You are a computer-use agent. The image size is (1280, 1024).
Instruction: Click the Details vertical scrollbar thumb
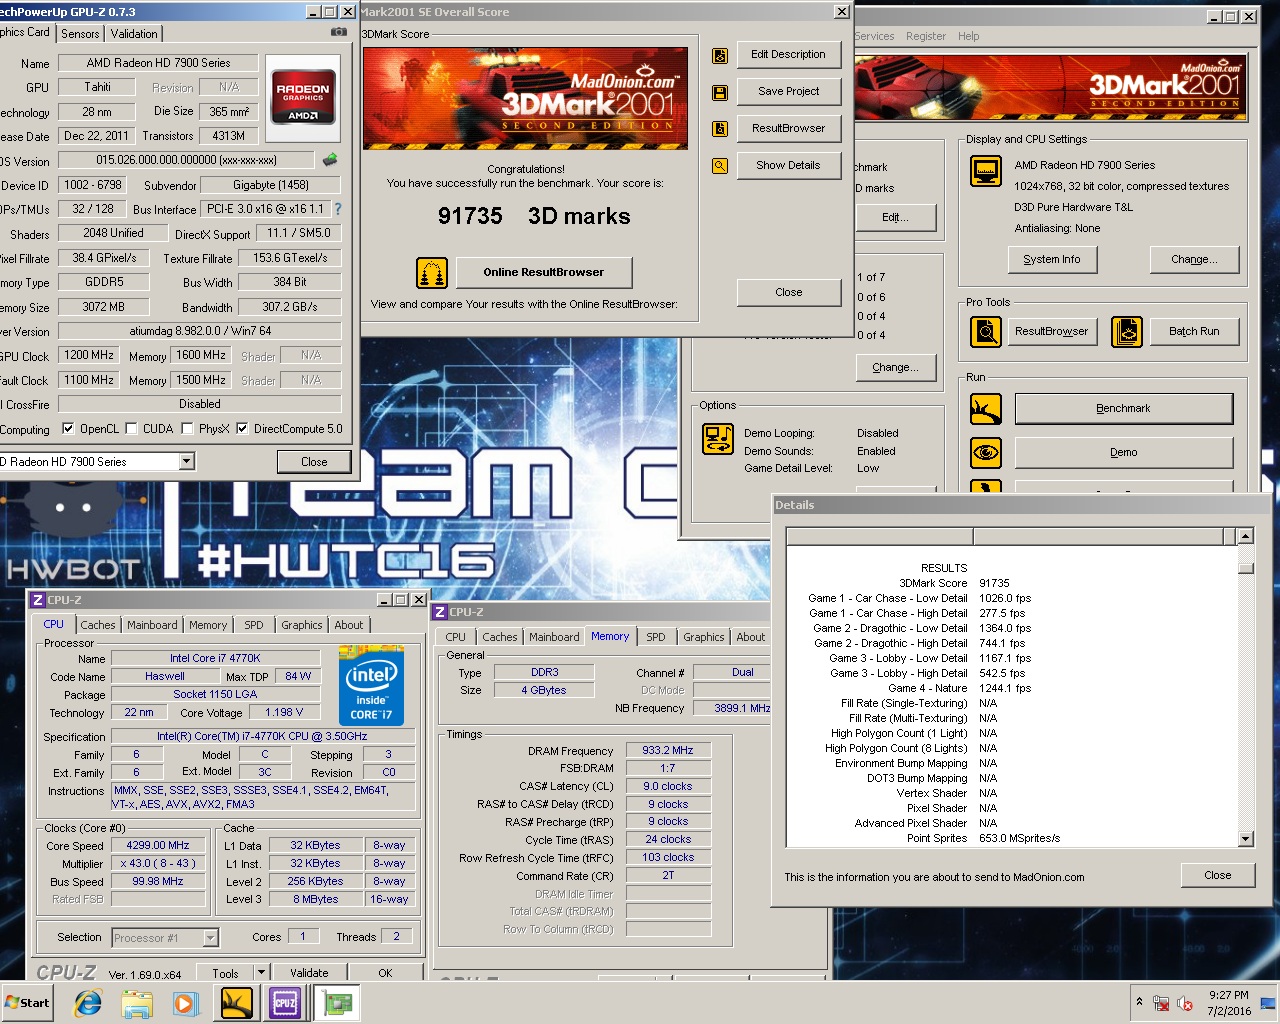tap(1245, 568)
